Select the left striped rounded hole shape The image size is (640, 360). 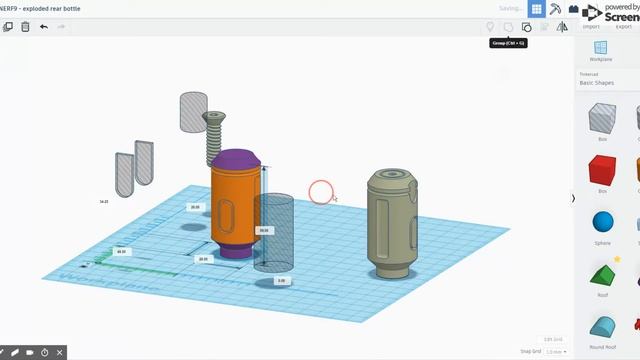[x=124, y=175]
